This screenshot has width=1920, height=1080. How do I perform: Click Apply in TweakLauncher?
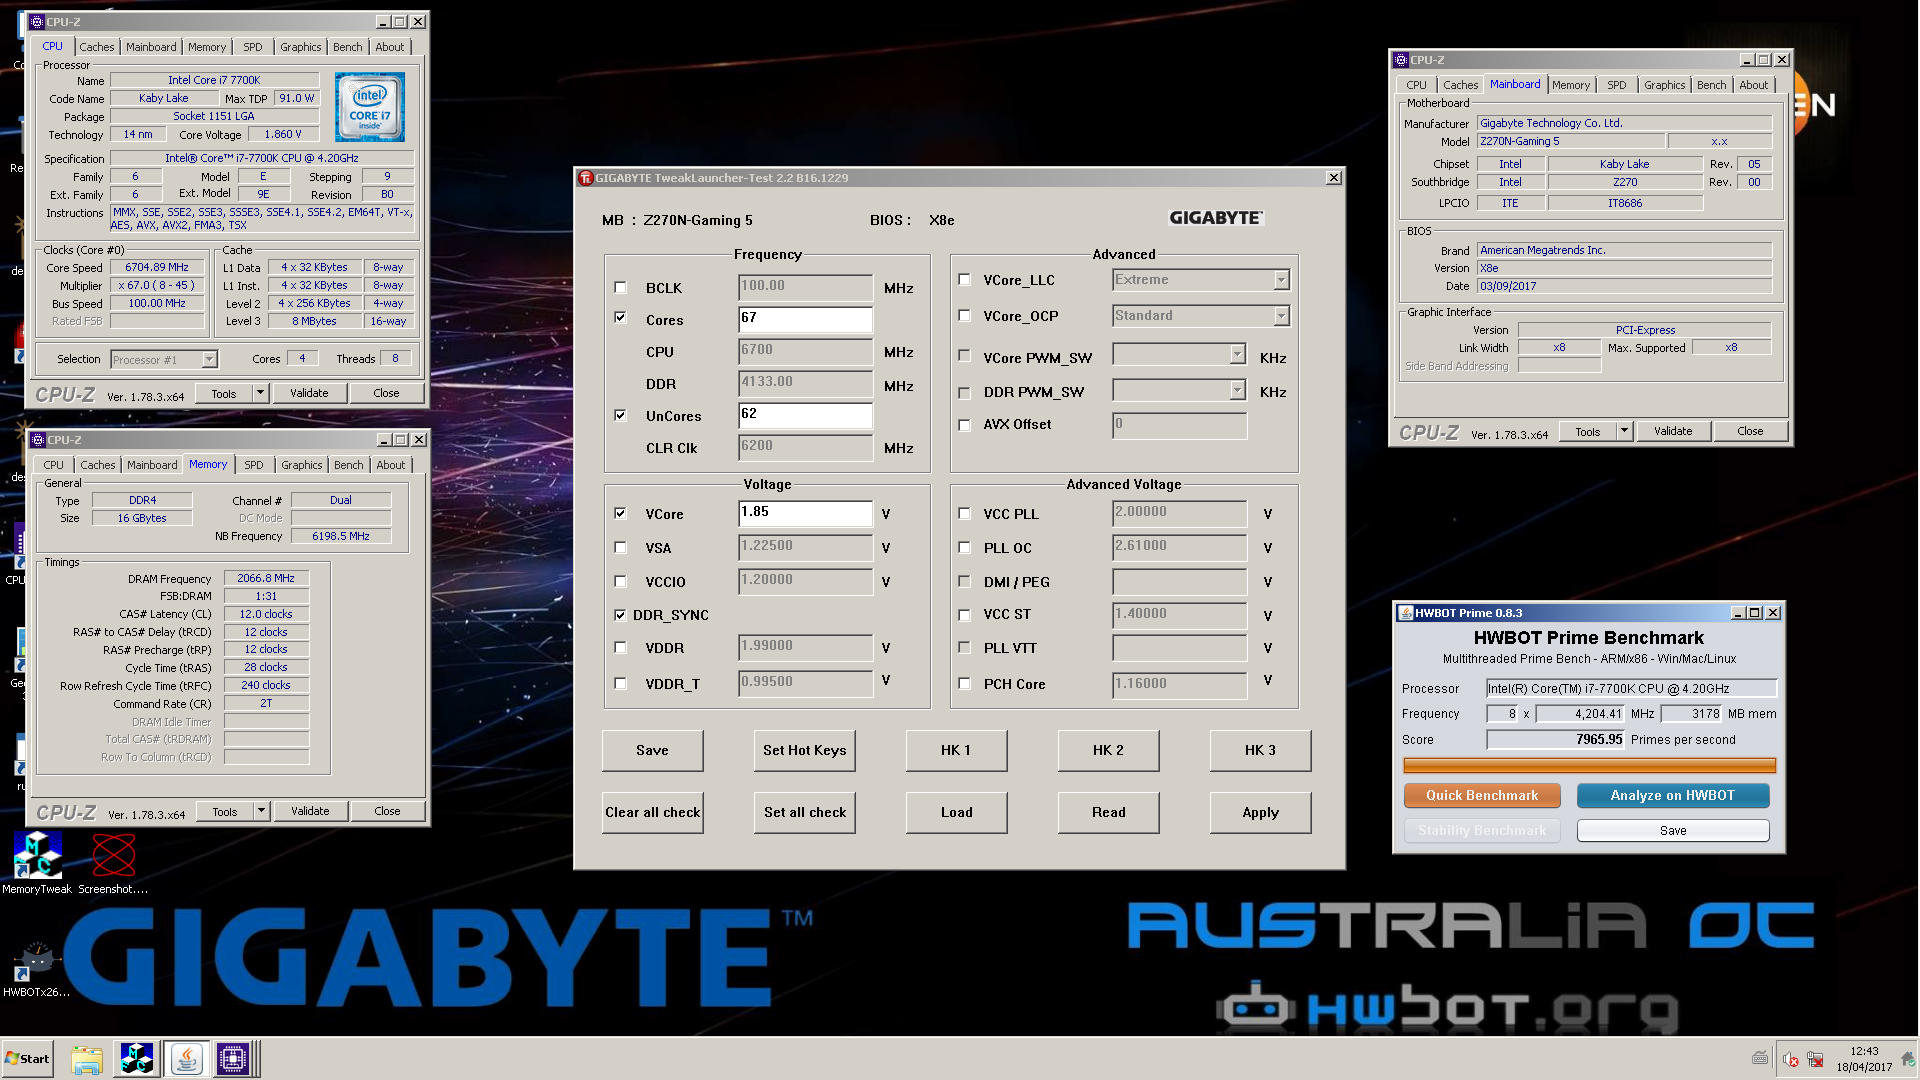1260,812
